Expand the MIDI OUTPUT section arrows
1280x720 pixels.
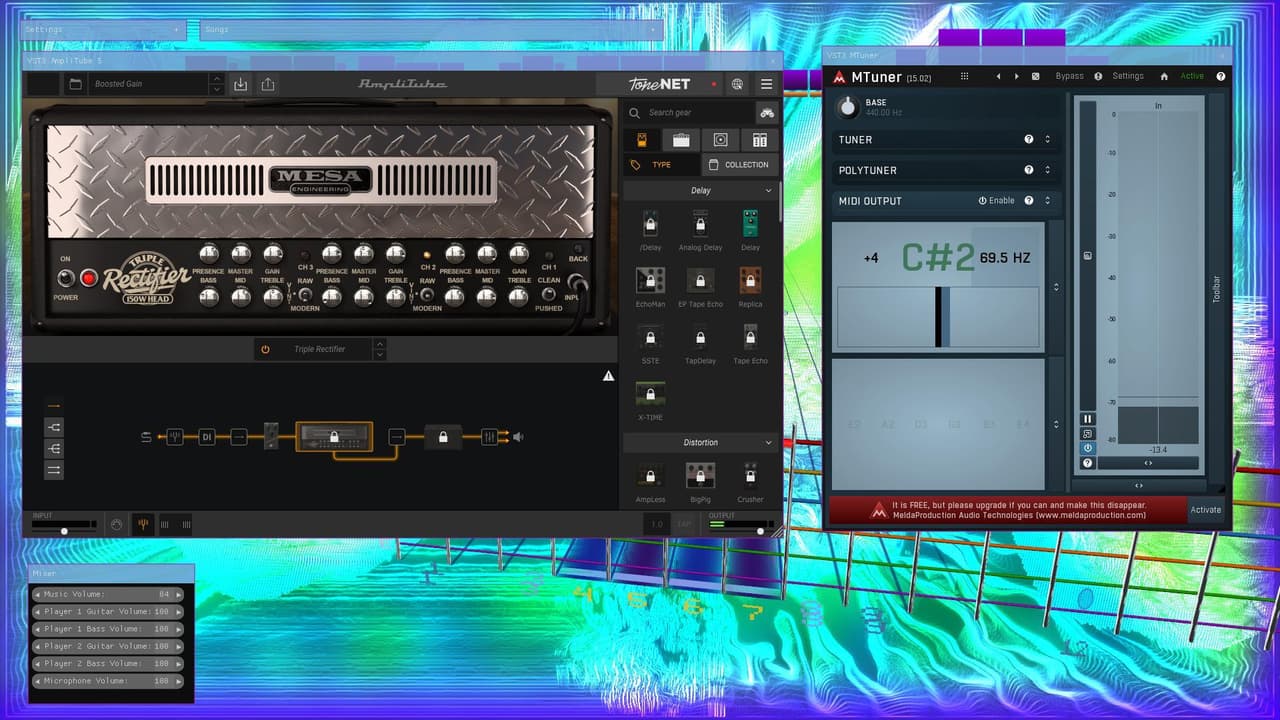point(1048,201)
